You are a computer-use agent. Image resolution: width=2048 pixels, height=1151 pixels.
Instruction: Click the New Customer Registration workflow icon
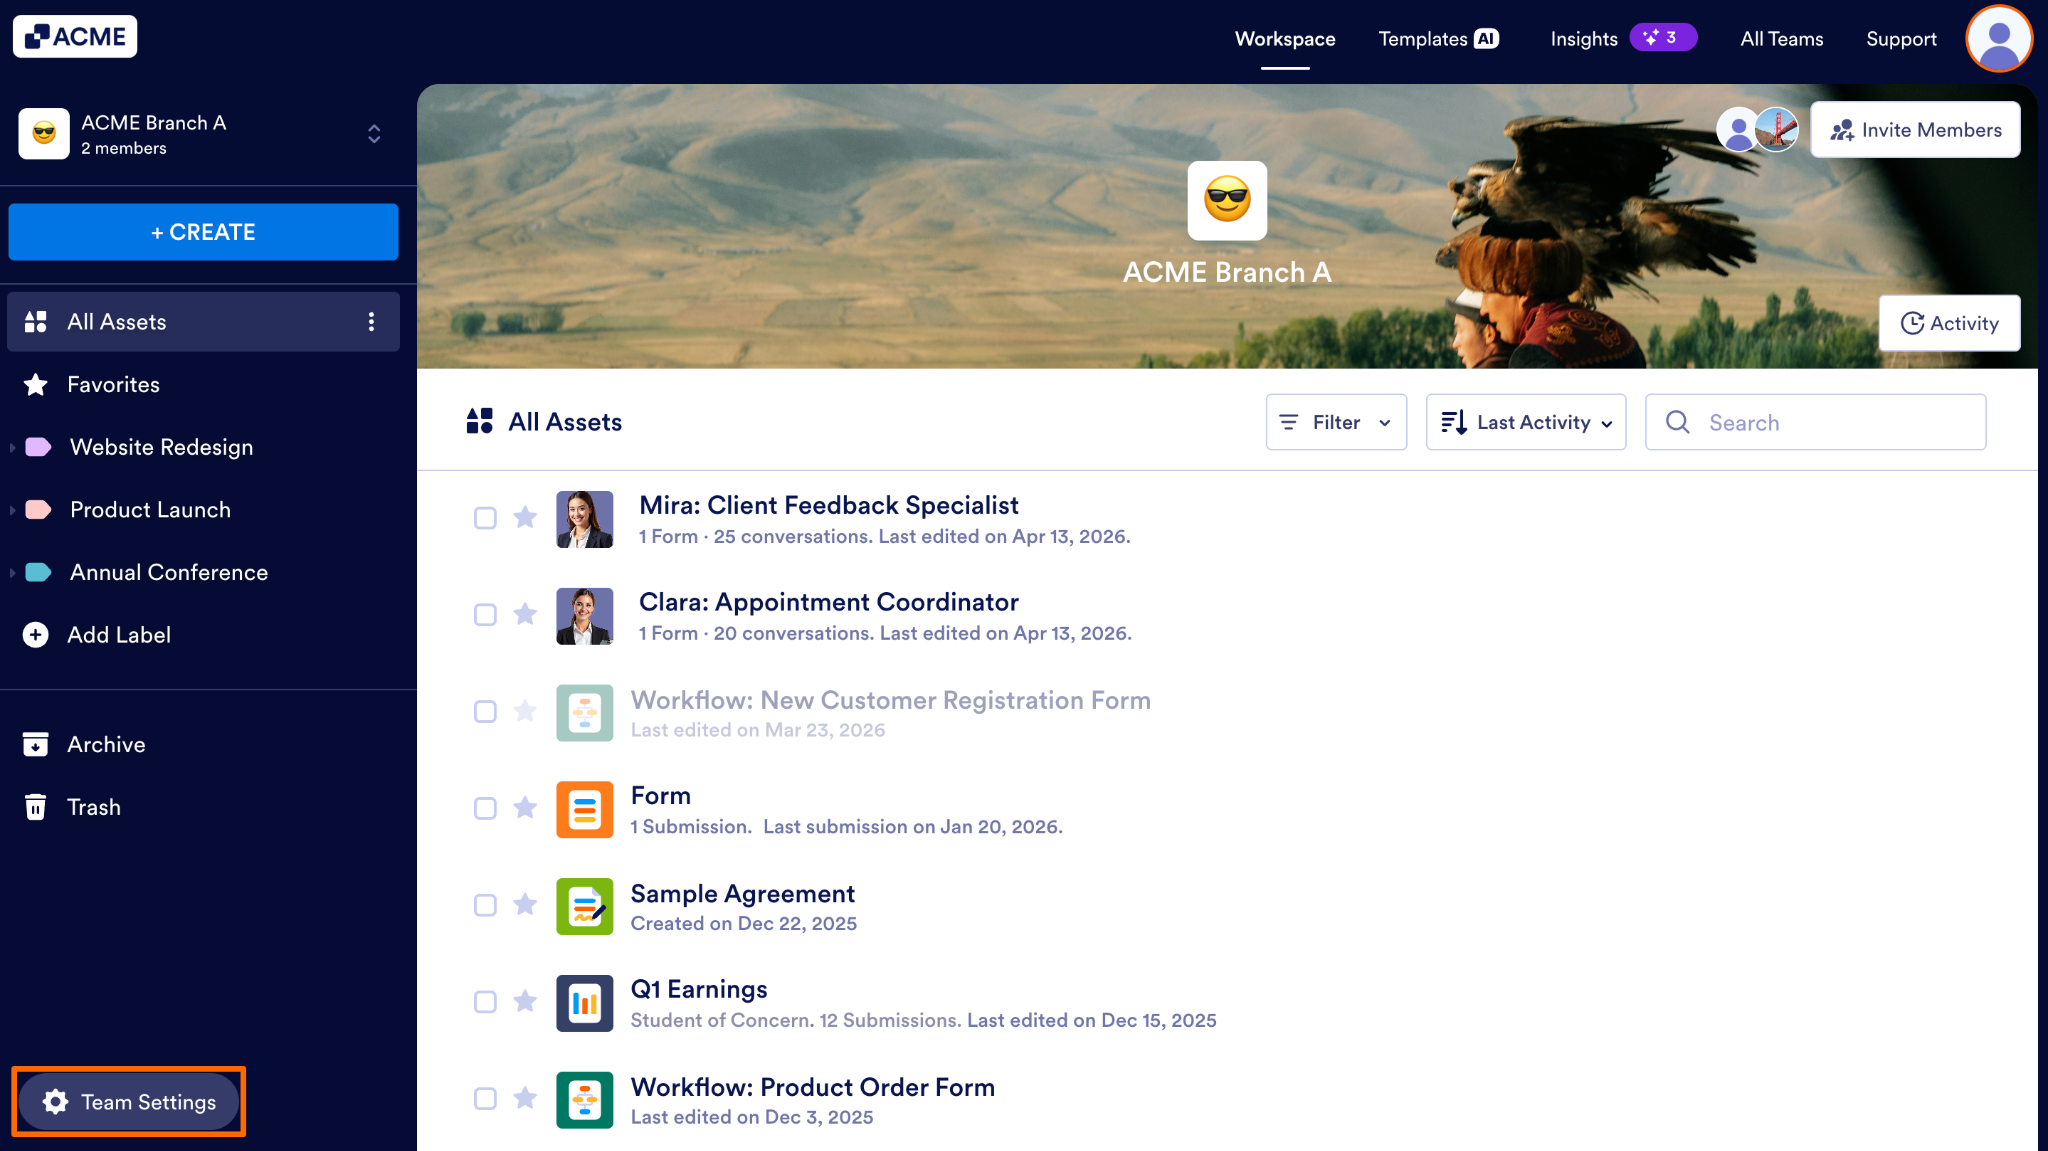click(x=585, y=713)
